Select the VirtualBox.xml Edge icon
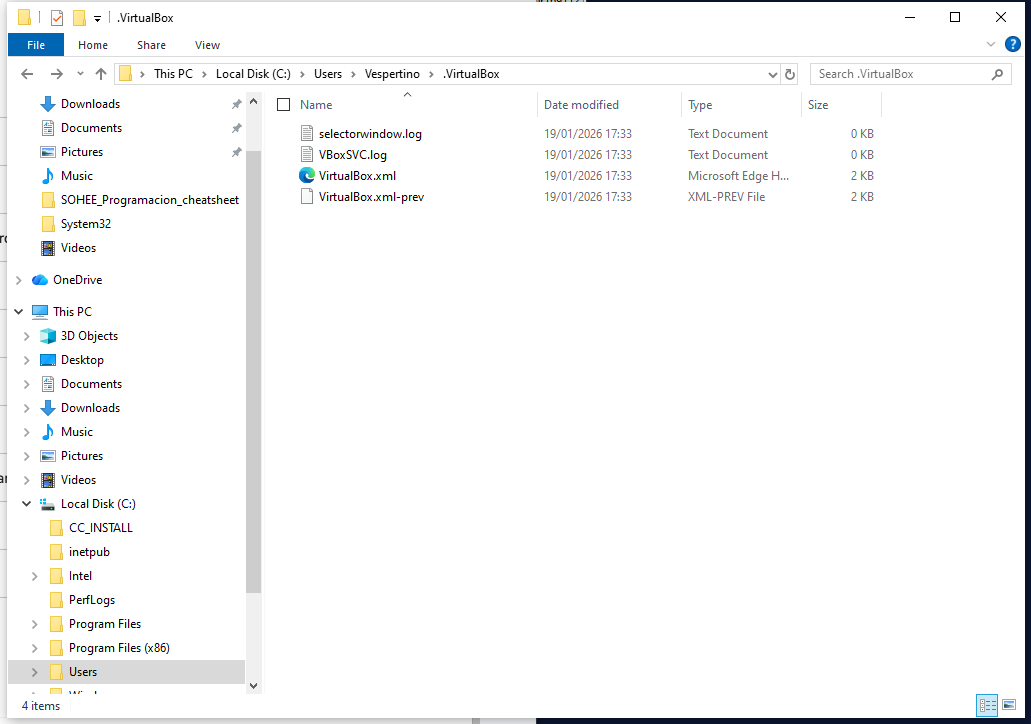This screenshot has height=724, width=1031. coord(306,176)
